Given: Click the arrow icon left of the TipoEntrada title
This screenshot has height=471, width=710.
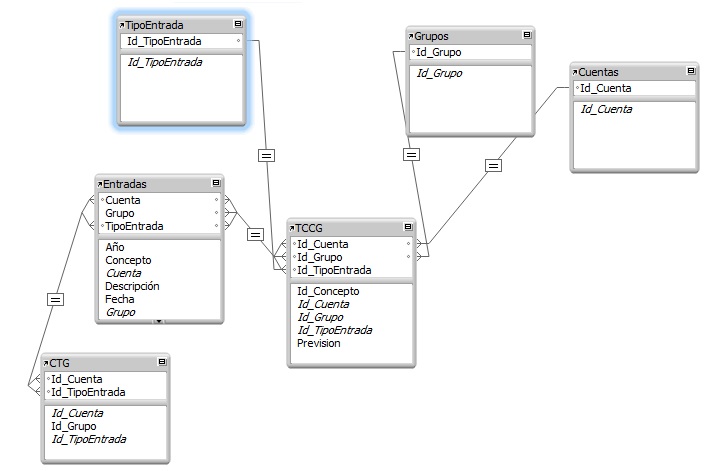Looking at the screenshot, I should (121, 25).
